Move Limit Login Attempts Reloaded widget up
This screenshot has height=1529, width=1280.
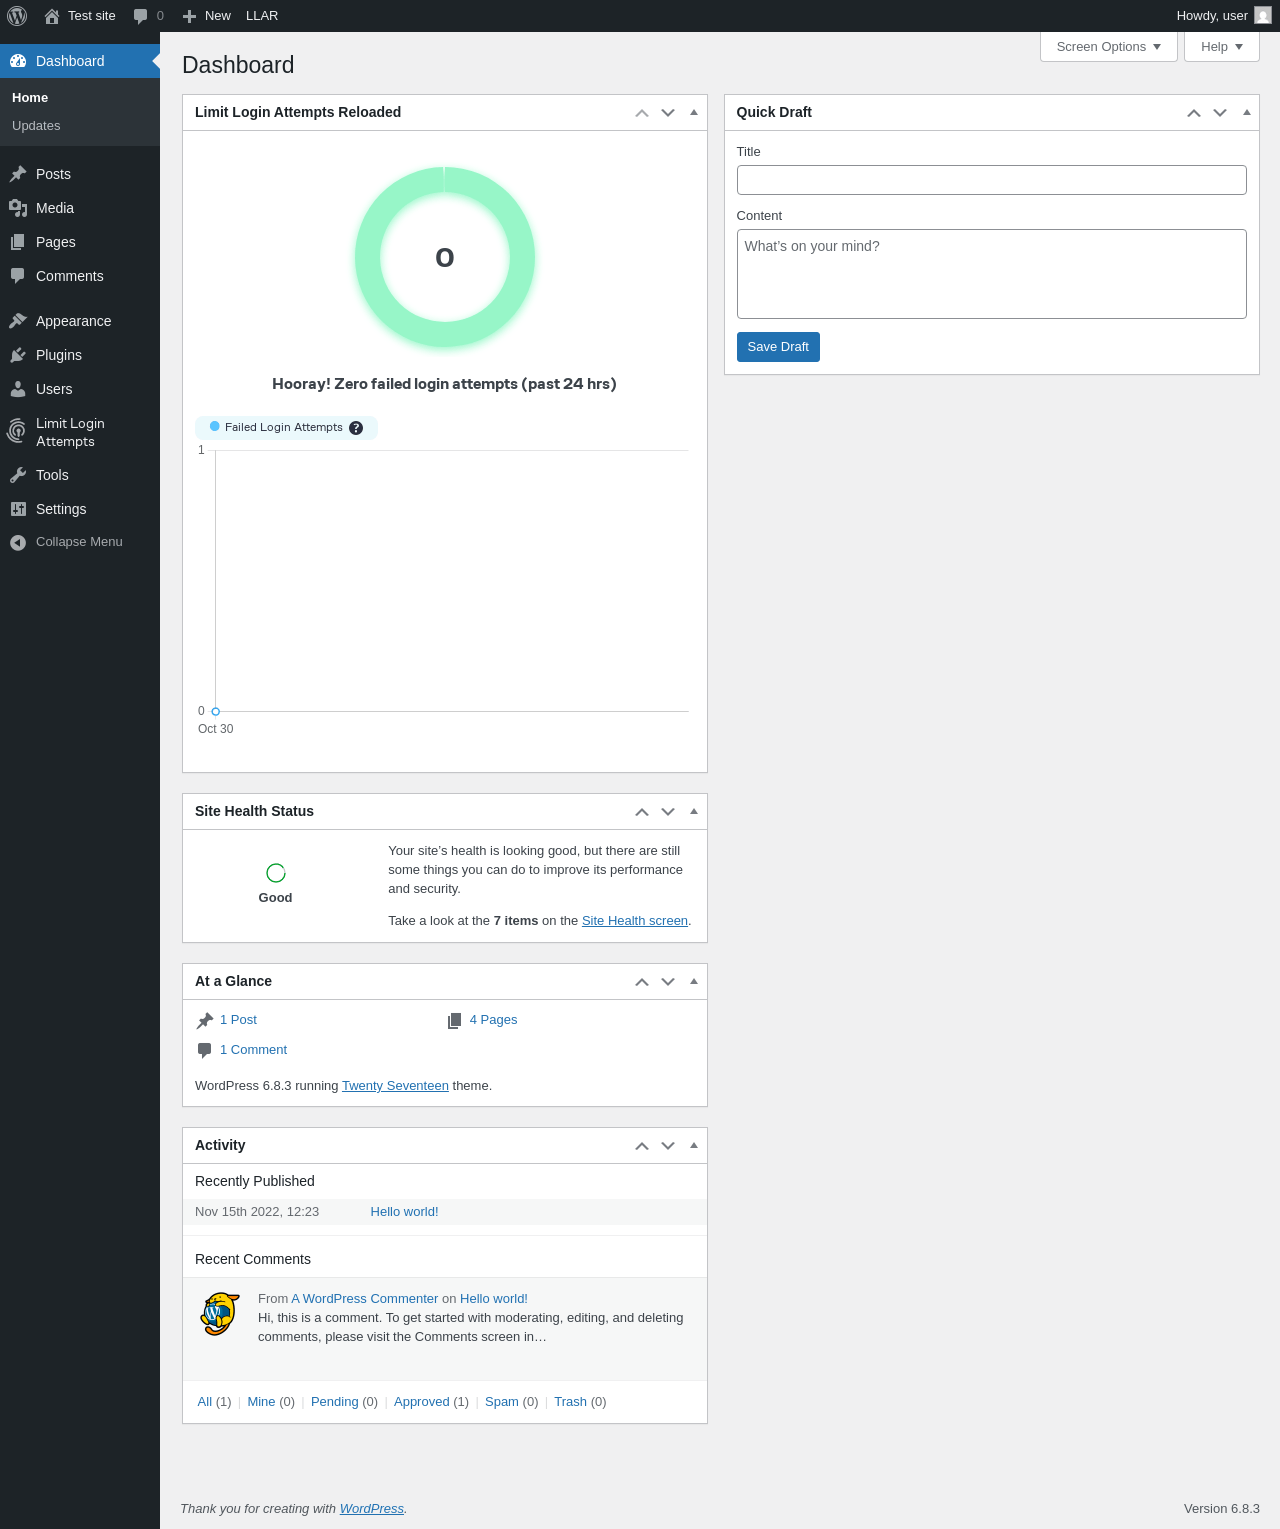coord(642,113)
